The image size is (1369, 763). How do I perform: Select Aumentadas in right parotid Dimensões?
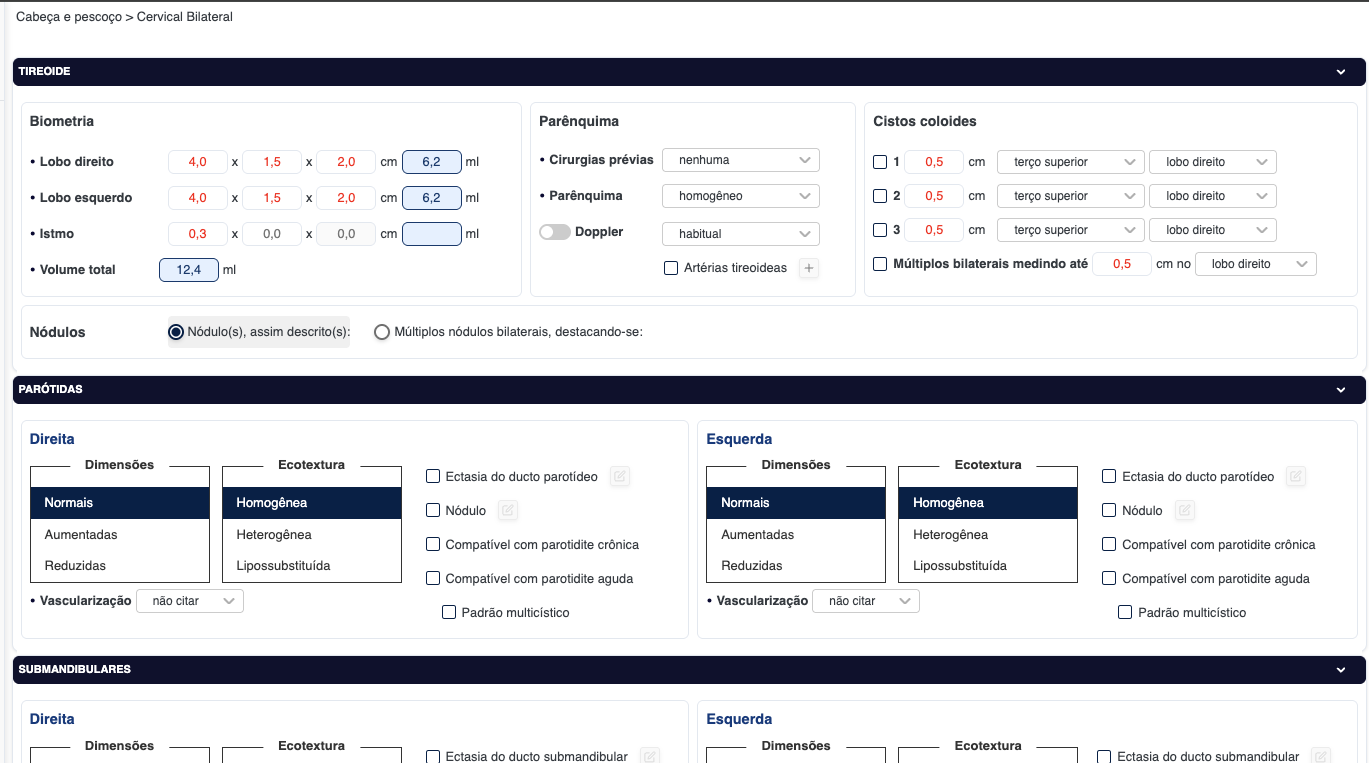(81, 535)
